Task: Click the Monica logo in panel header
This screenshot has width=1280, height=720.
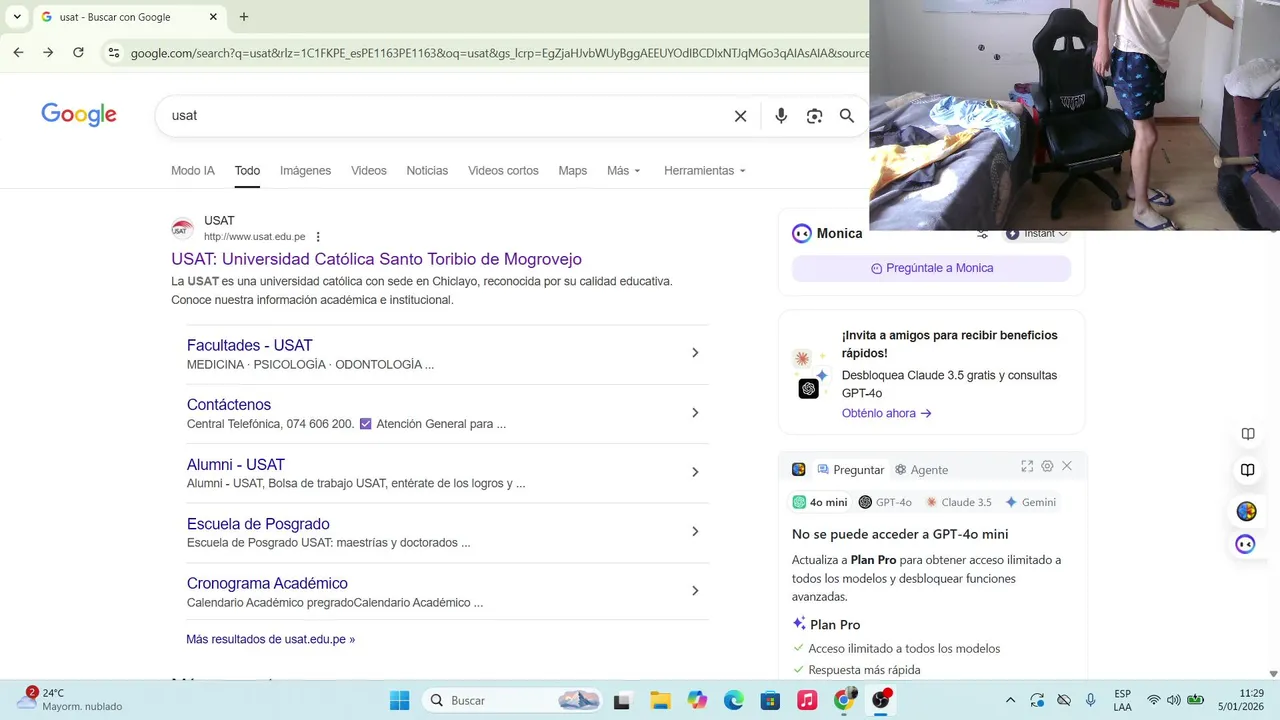Action: coord(802,233)
